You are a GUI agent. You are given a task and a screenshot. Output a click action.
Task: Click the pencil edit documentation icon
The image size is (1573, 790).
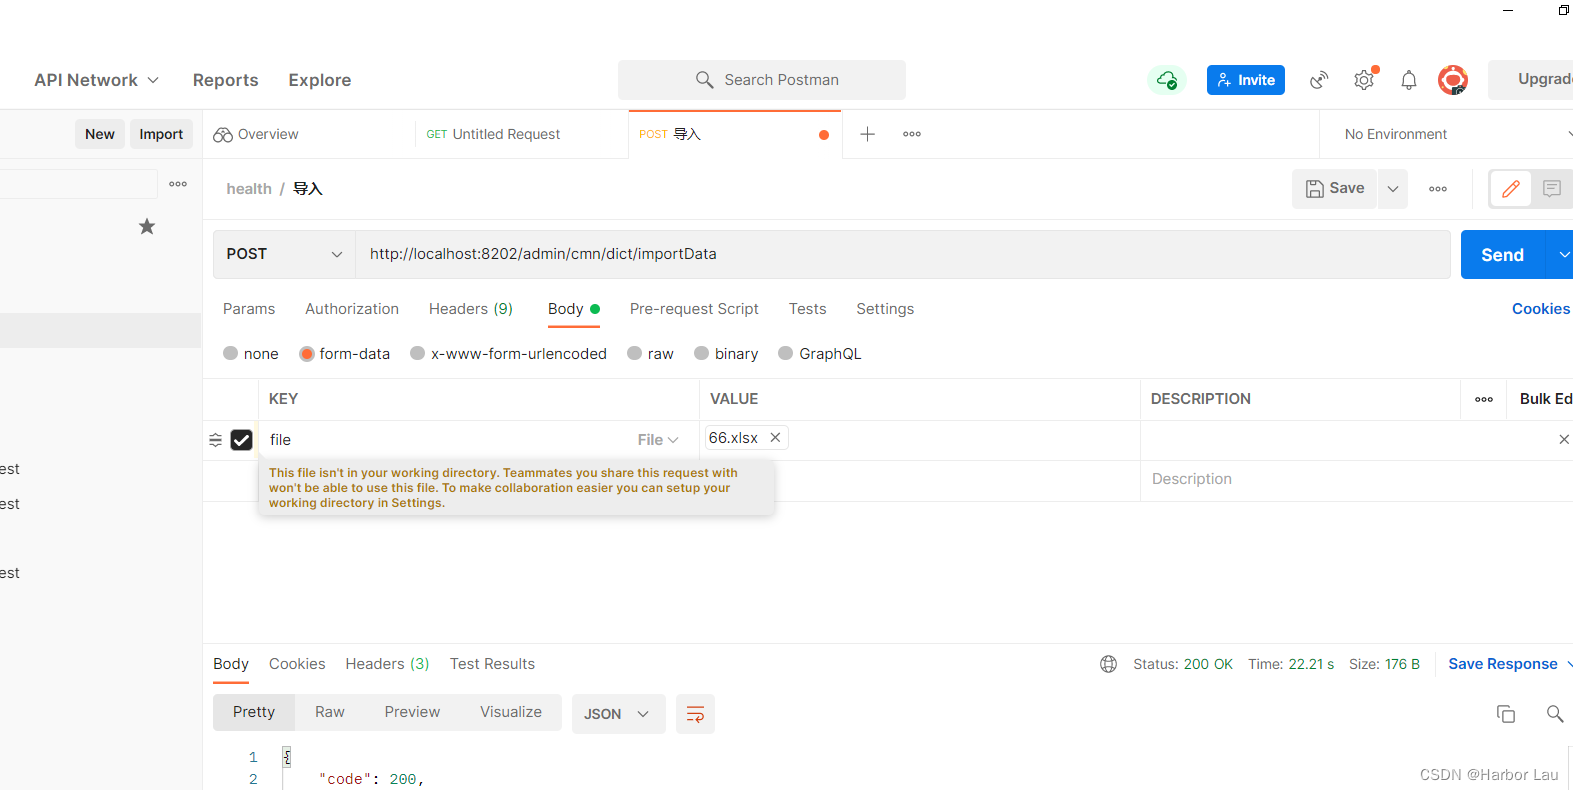[x=1511, y=189]
